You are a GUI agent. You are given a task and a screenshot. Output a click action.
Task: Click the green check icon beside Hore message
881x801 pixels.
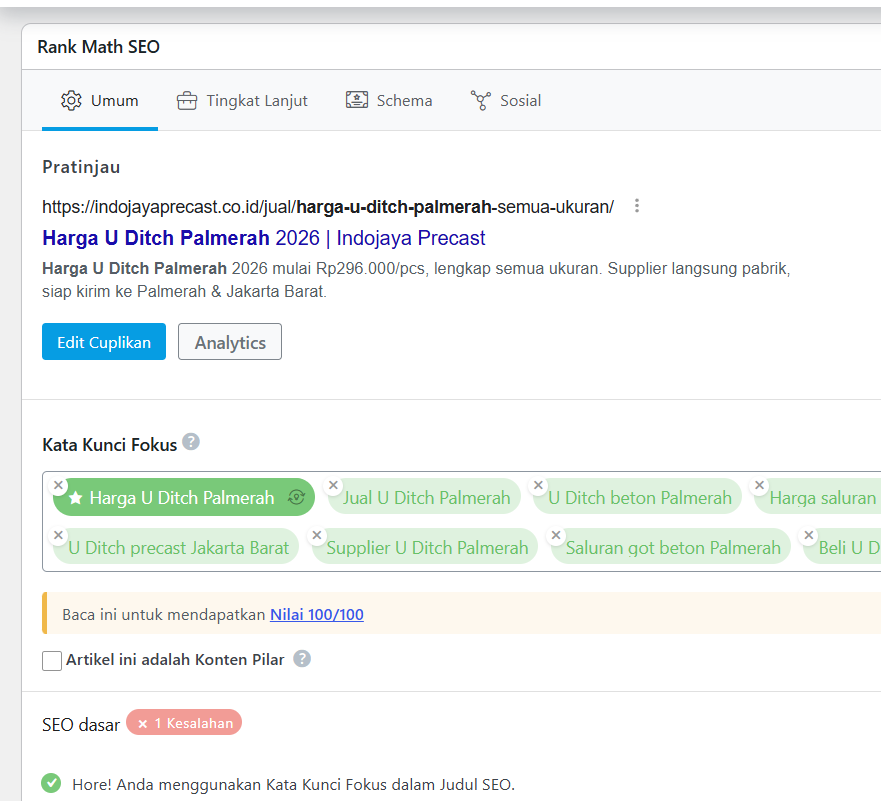(x=51, y=784)
